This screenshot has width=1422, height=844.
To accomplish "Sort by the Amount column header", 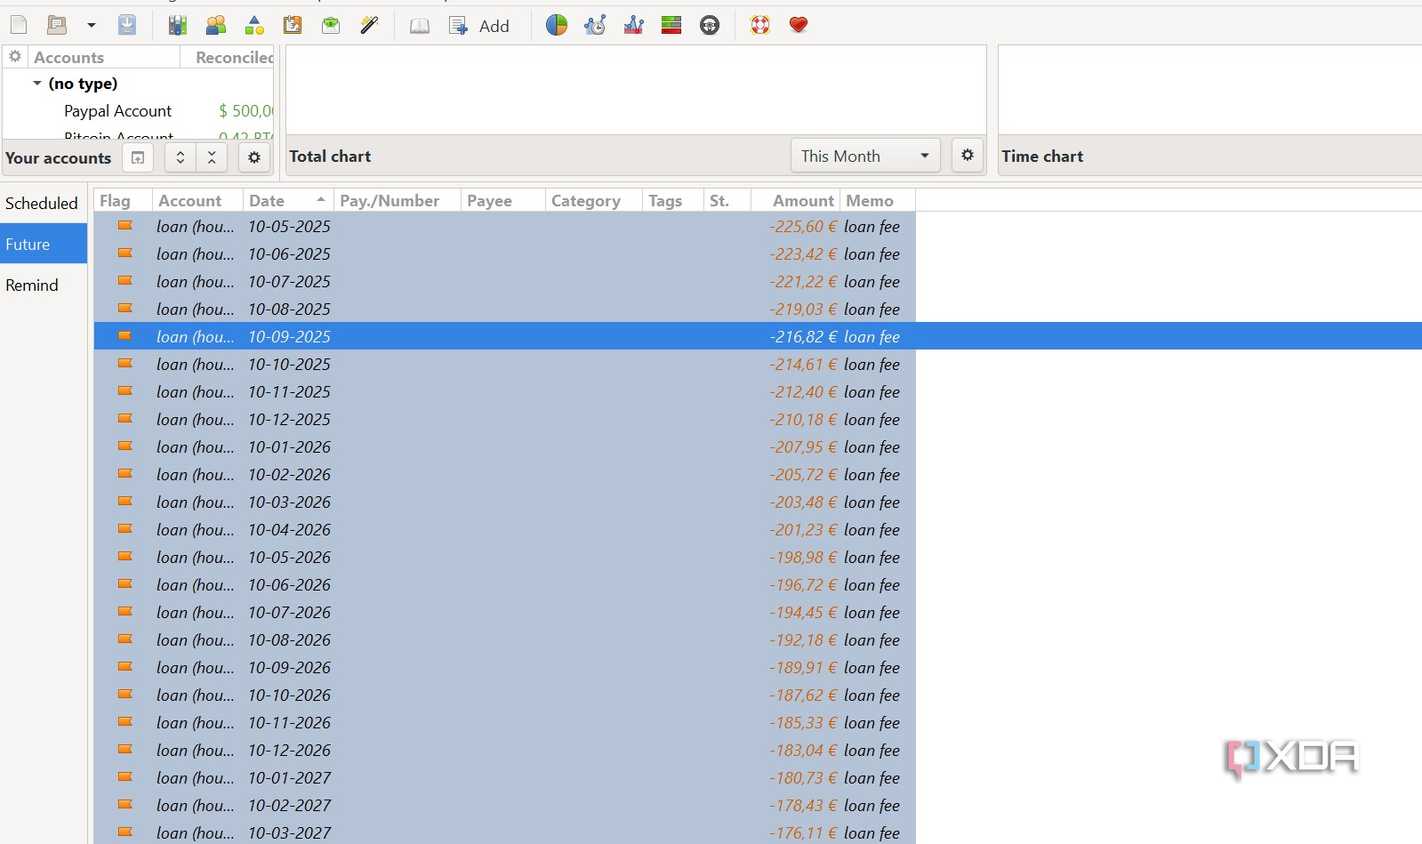I will point(796,201).
